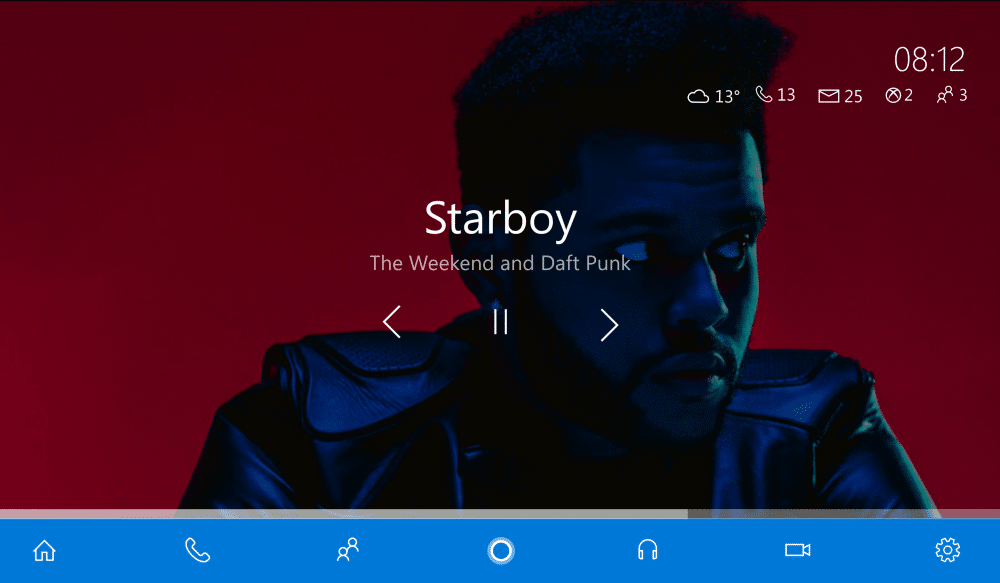
Task: Seek within the song progress bar
Action: click(x=500, y=513)
